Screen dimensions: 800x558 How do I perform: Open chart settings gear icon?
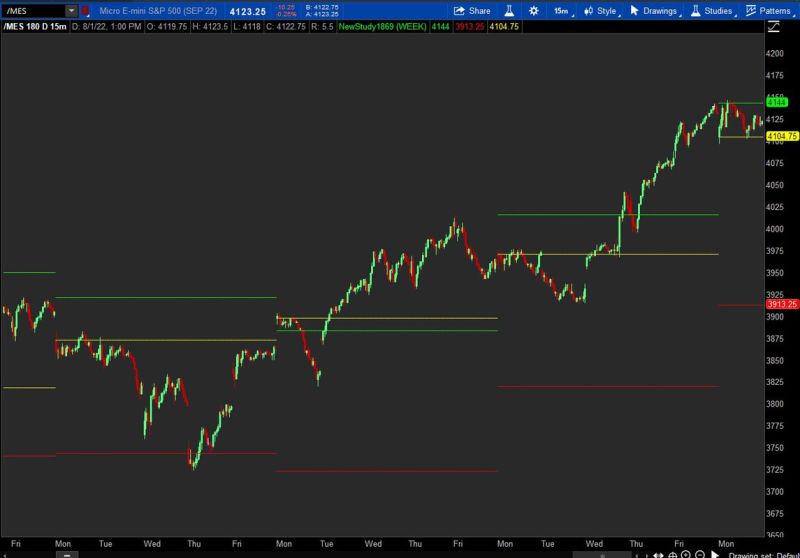pos(534,11)
